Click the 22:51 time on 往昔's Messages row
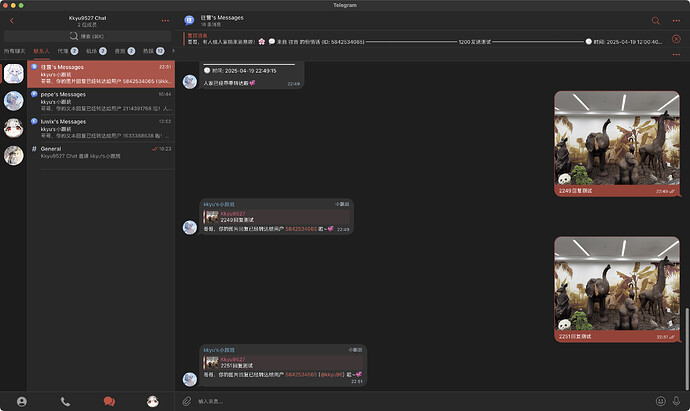690x411 pixels. click(165, 67)
